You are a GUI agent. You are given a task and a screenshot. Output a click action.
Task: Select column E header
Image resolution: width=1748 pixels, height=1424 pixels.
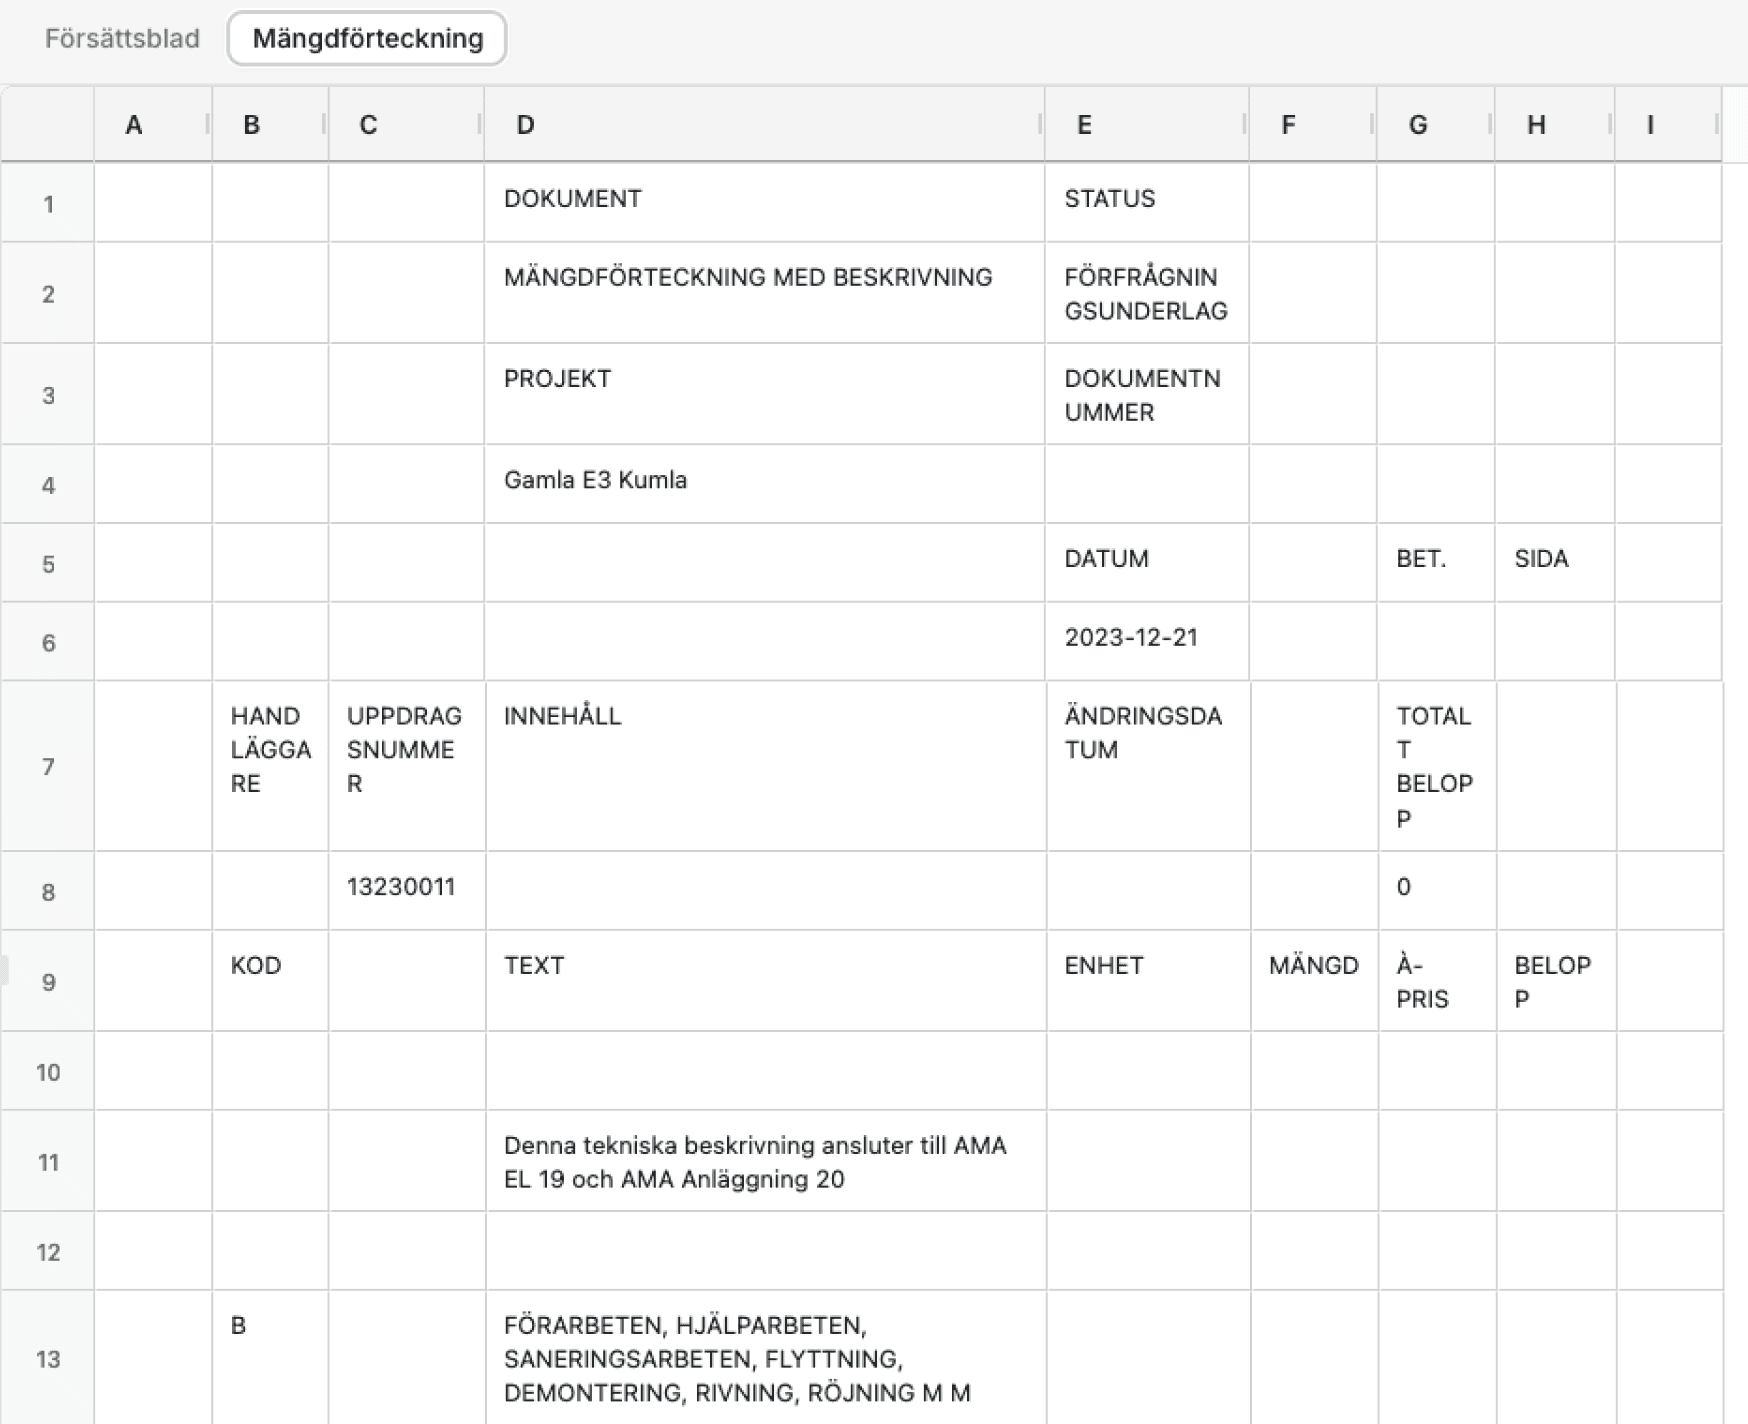point(1147,125)
